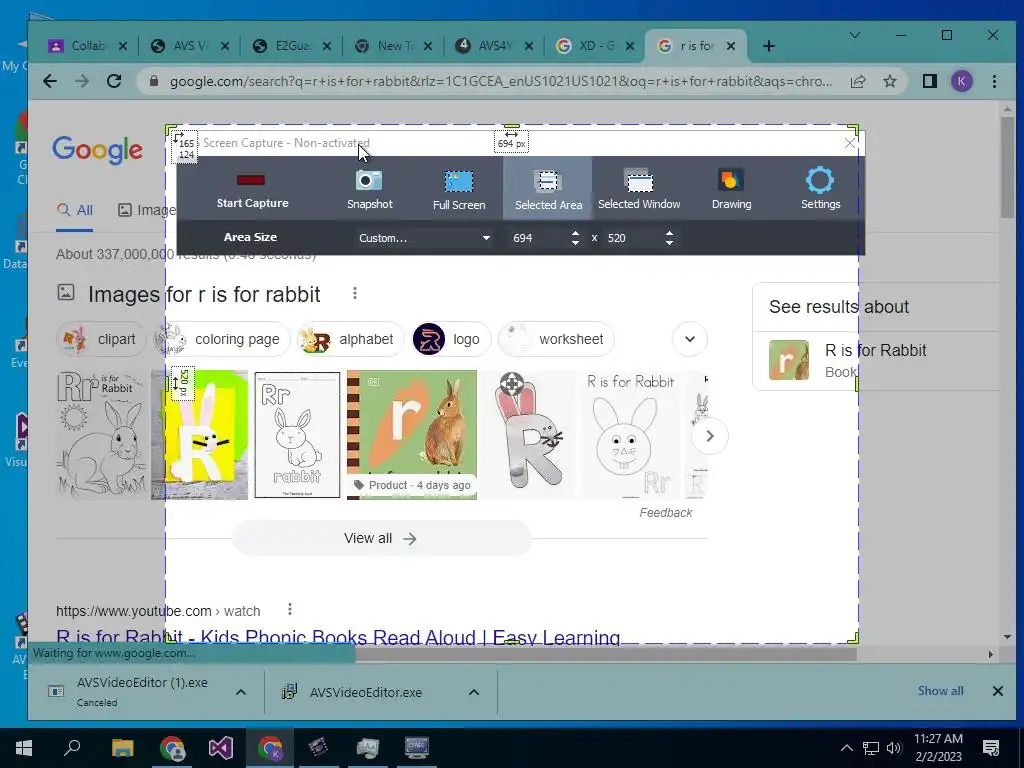1024x768 pixels.
Task: Open R is for Rabbit Kids Phonic link
Action: (x=338, y=637)
